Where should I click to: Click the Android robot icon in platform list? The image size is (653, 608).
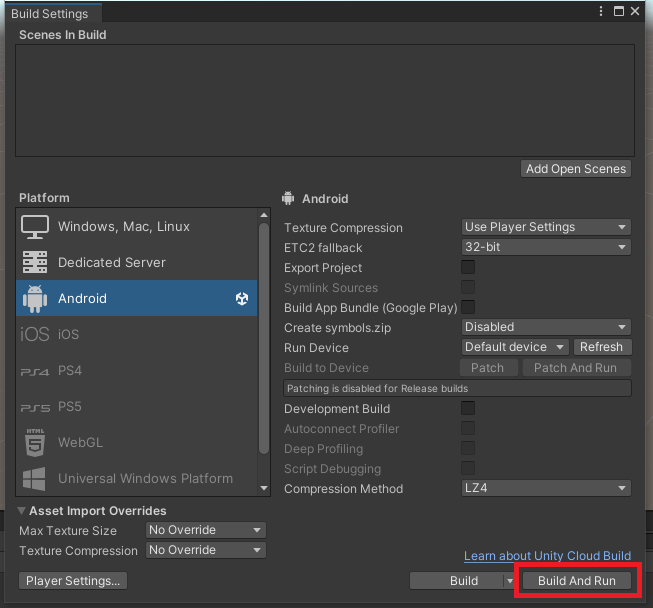(x=35, y=299)
